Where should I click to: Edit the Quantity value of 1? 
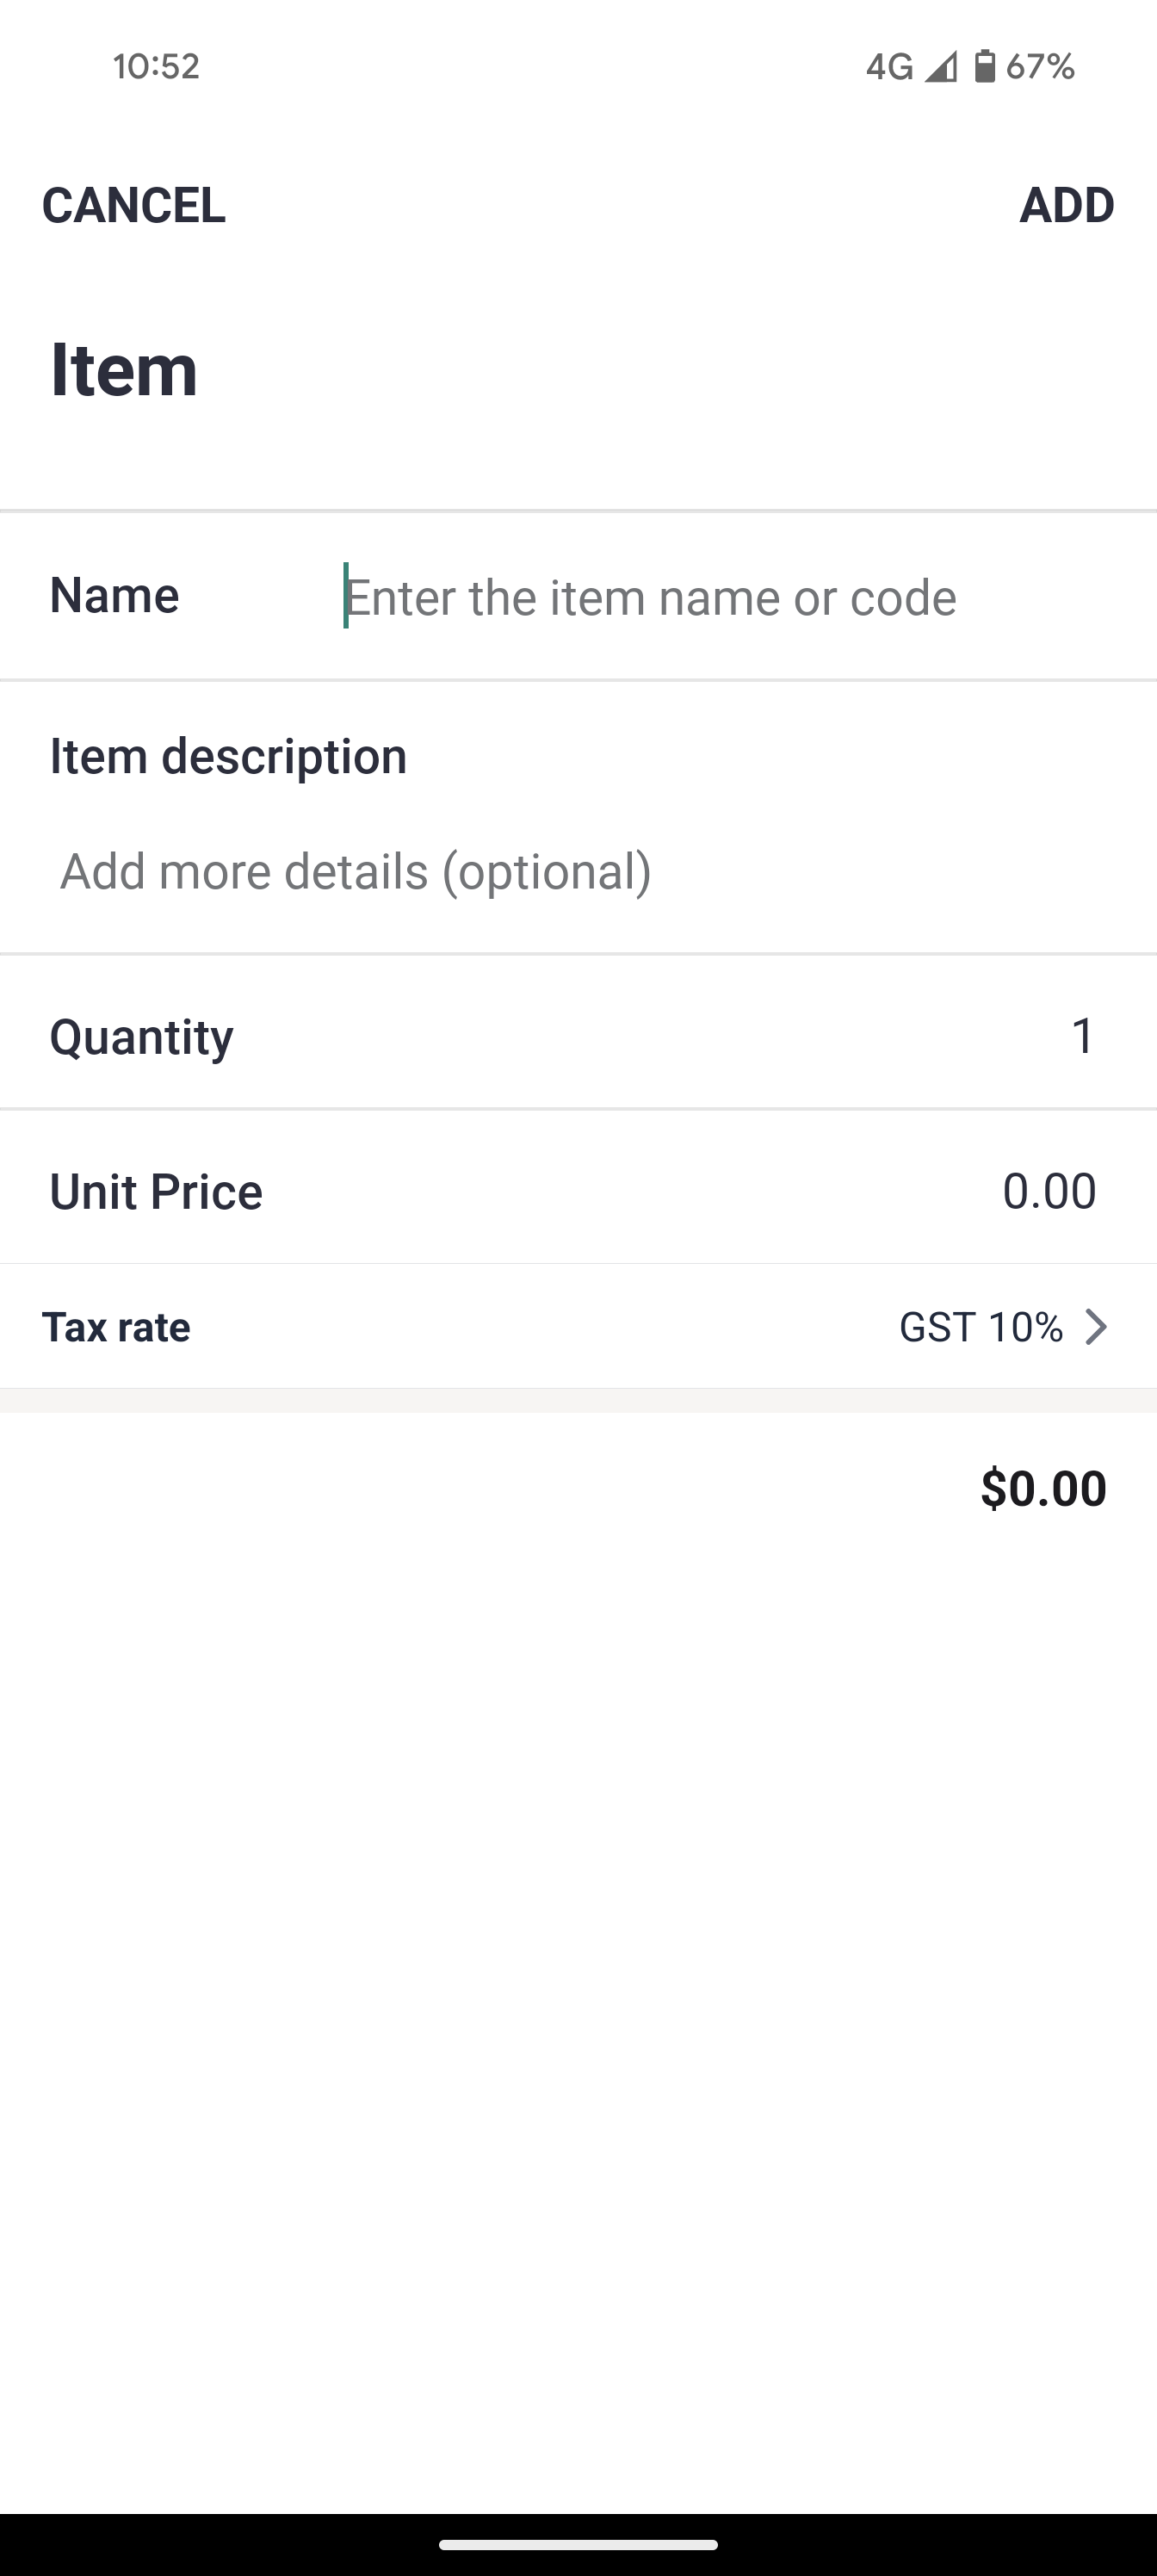(1082, 1036)
